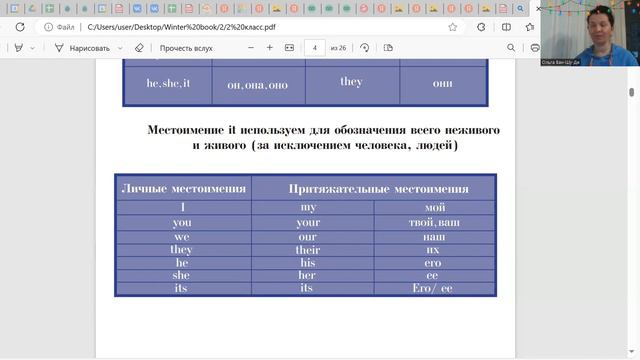Viewport: 640px width, 360px height.
Task: Toggle fit to width page view
Action: click(x=289, y=48)
